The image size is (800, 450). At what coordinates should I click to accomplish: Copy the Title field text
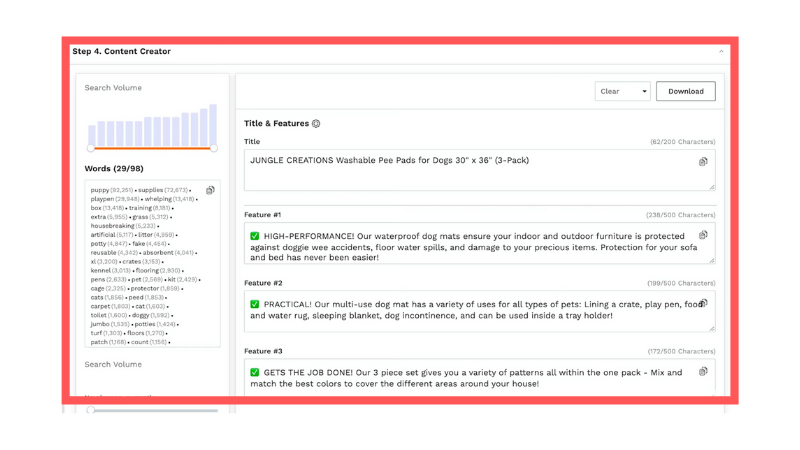point(703,162)
